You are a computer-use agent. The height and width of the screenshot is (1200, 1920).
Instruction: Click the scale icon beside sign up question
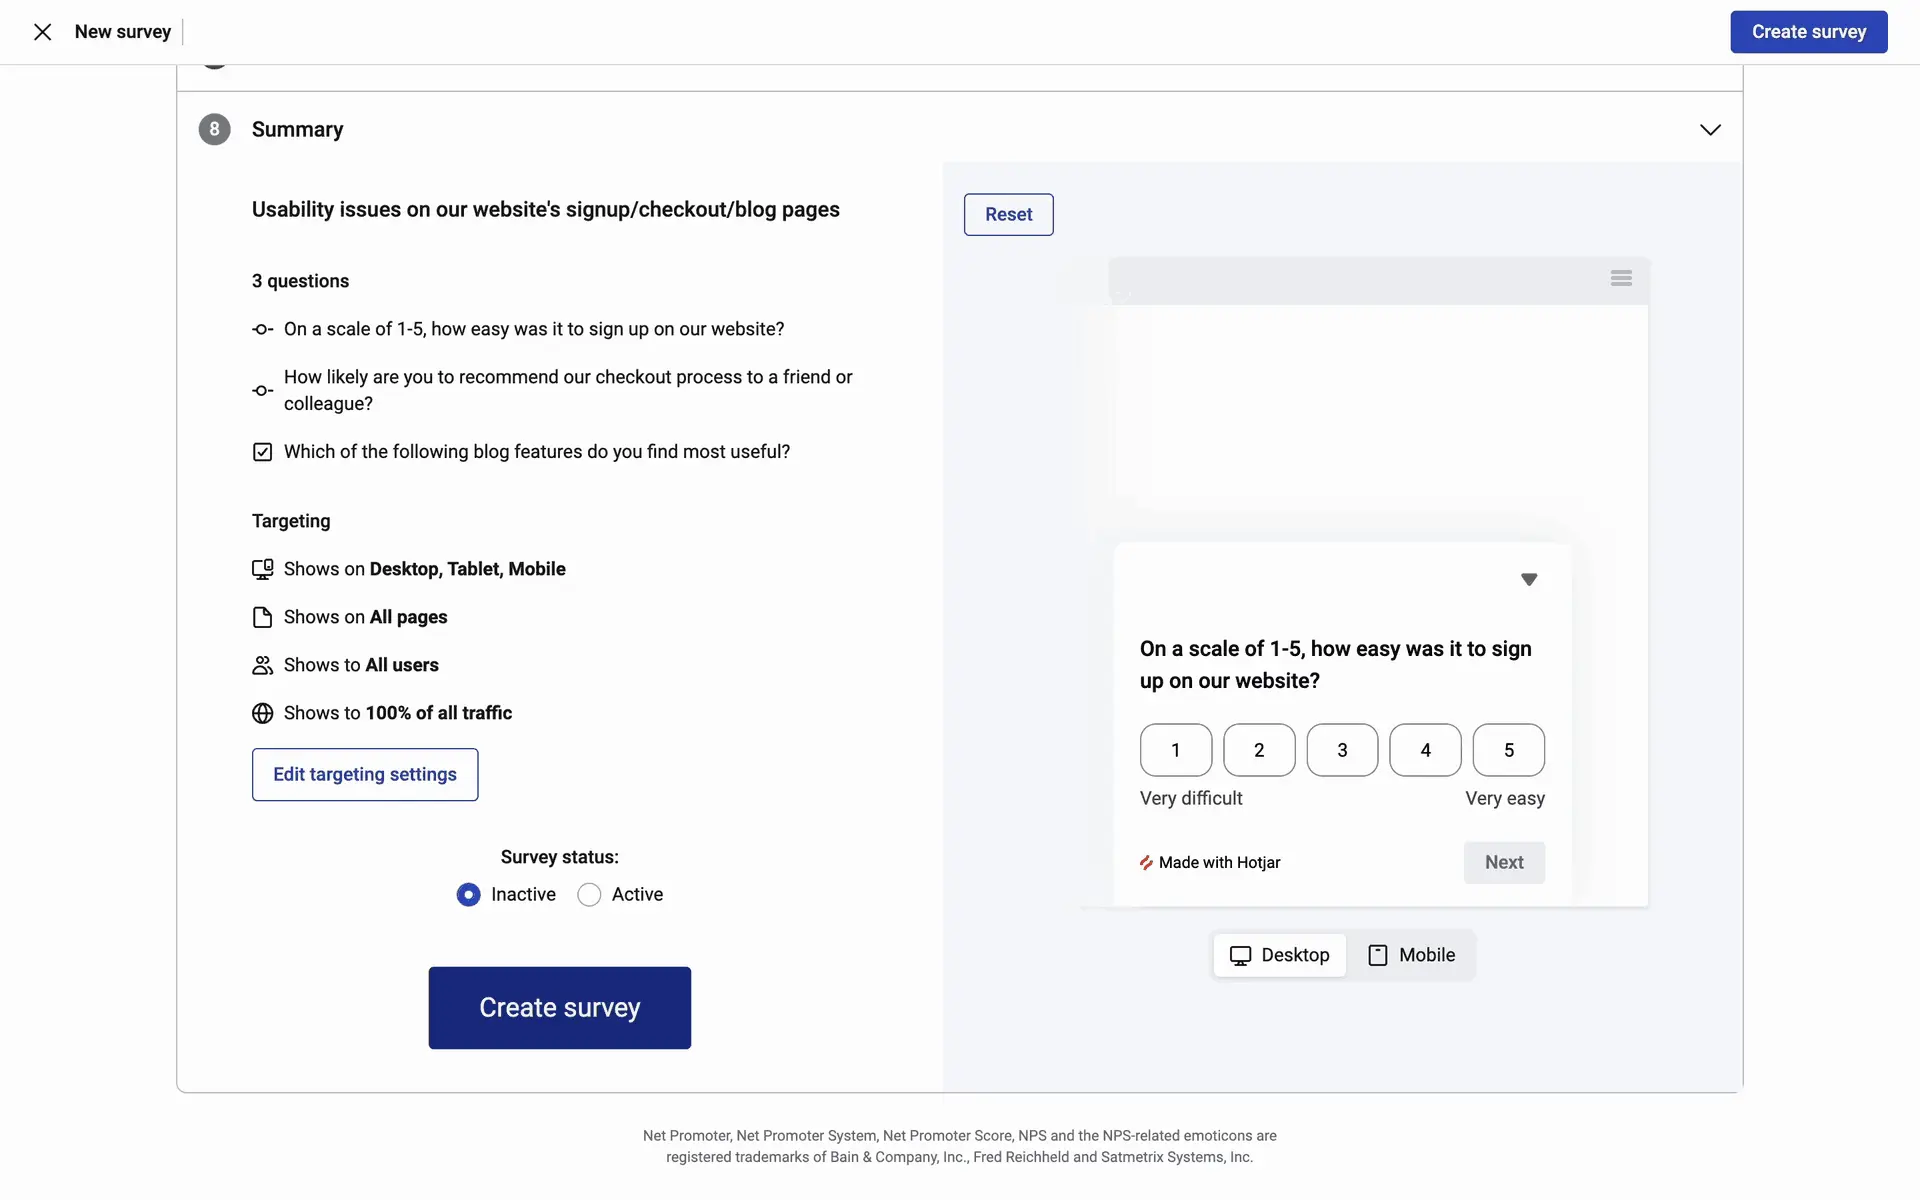point(262,329)
